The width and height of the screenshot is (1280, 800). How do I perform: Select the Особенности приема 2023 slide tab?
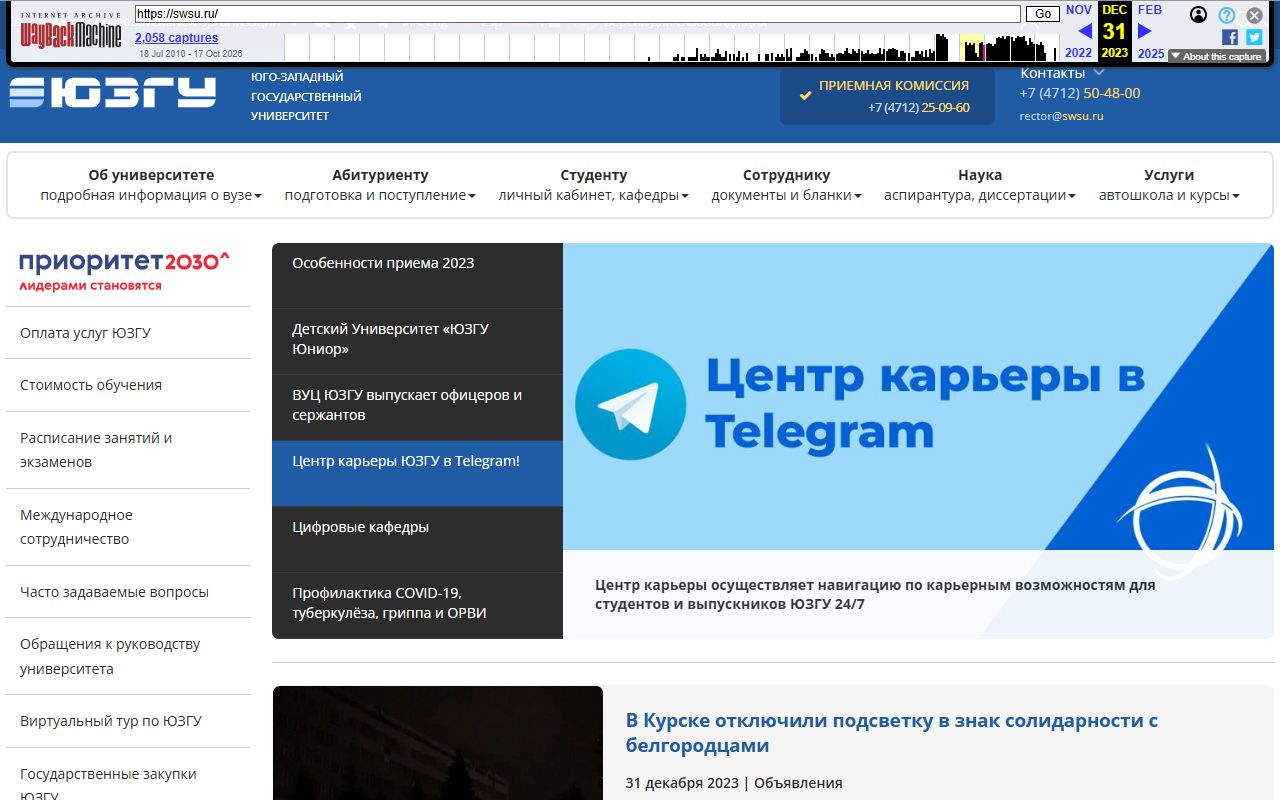tap(417, 276)
